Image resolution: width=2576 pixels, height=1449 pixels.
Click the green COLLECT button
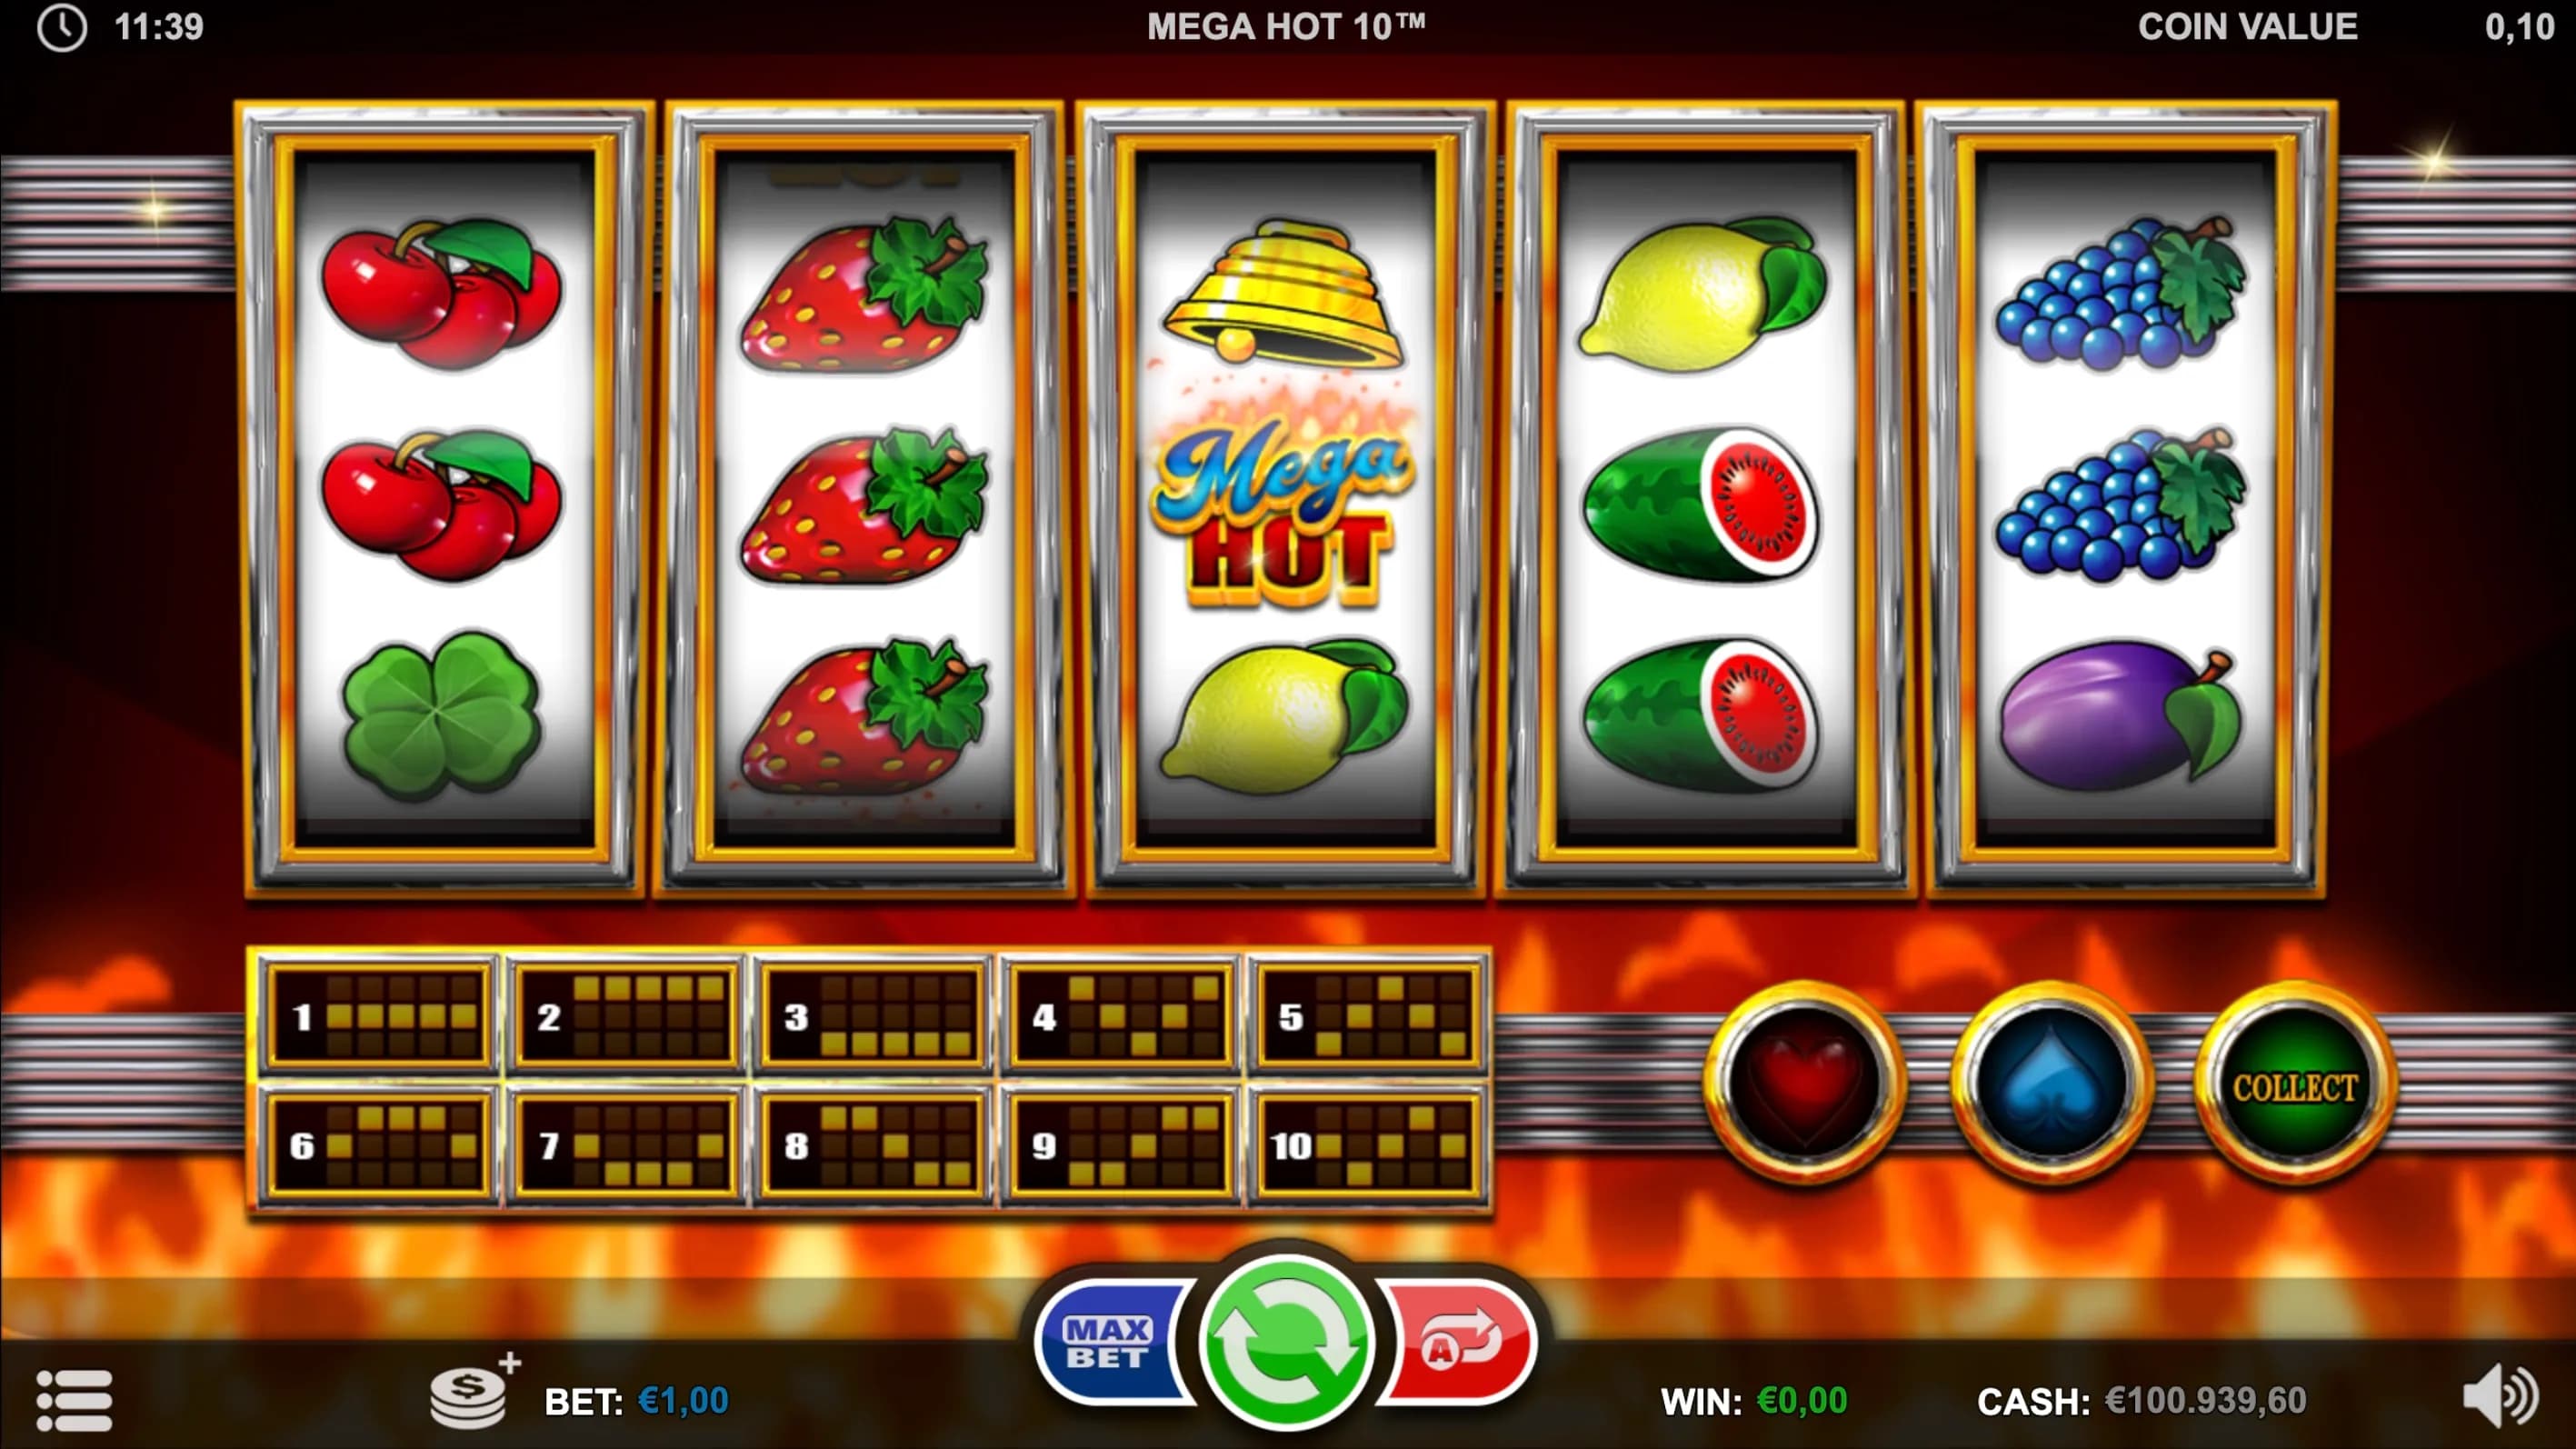tap(2295, 1084)
